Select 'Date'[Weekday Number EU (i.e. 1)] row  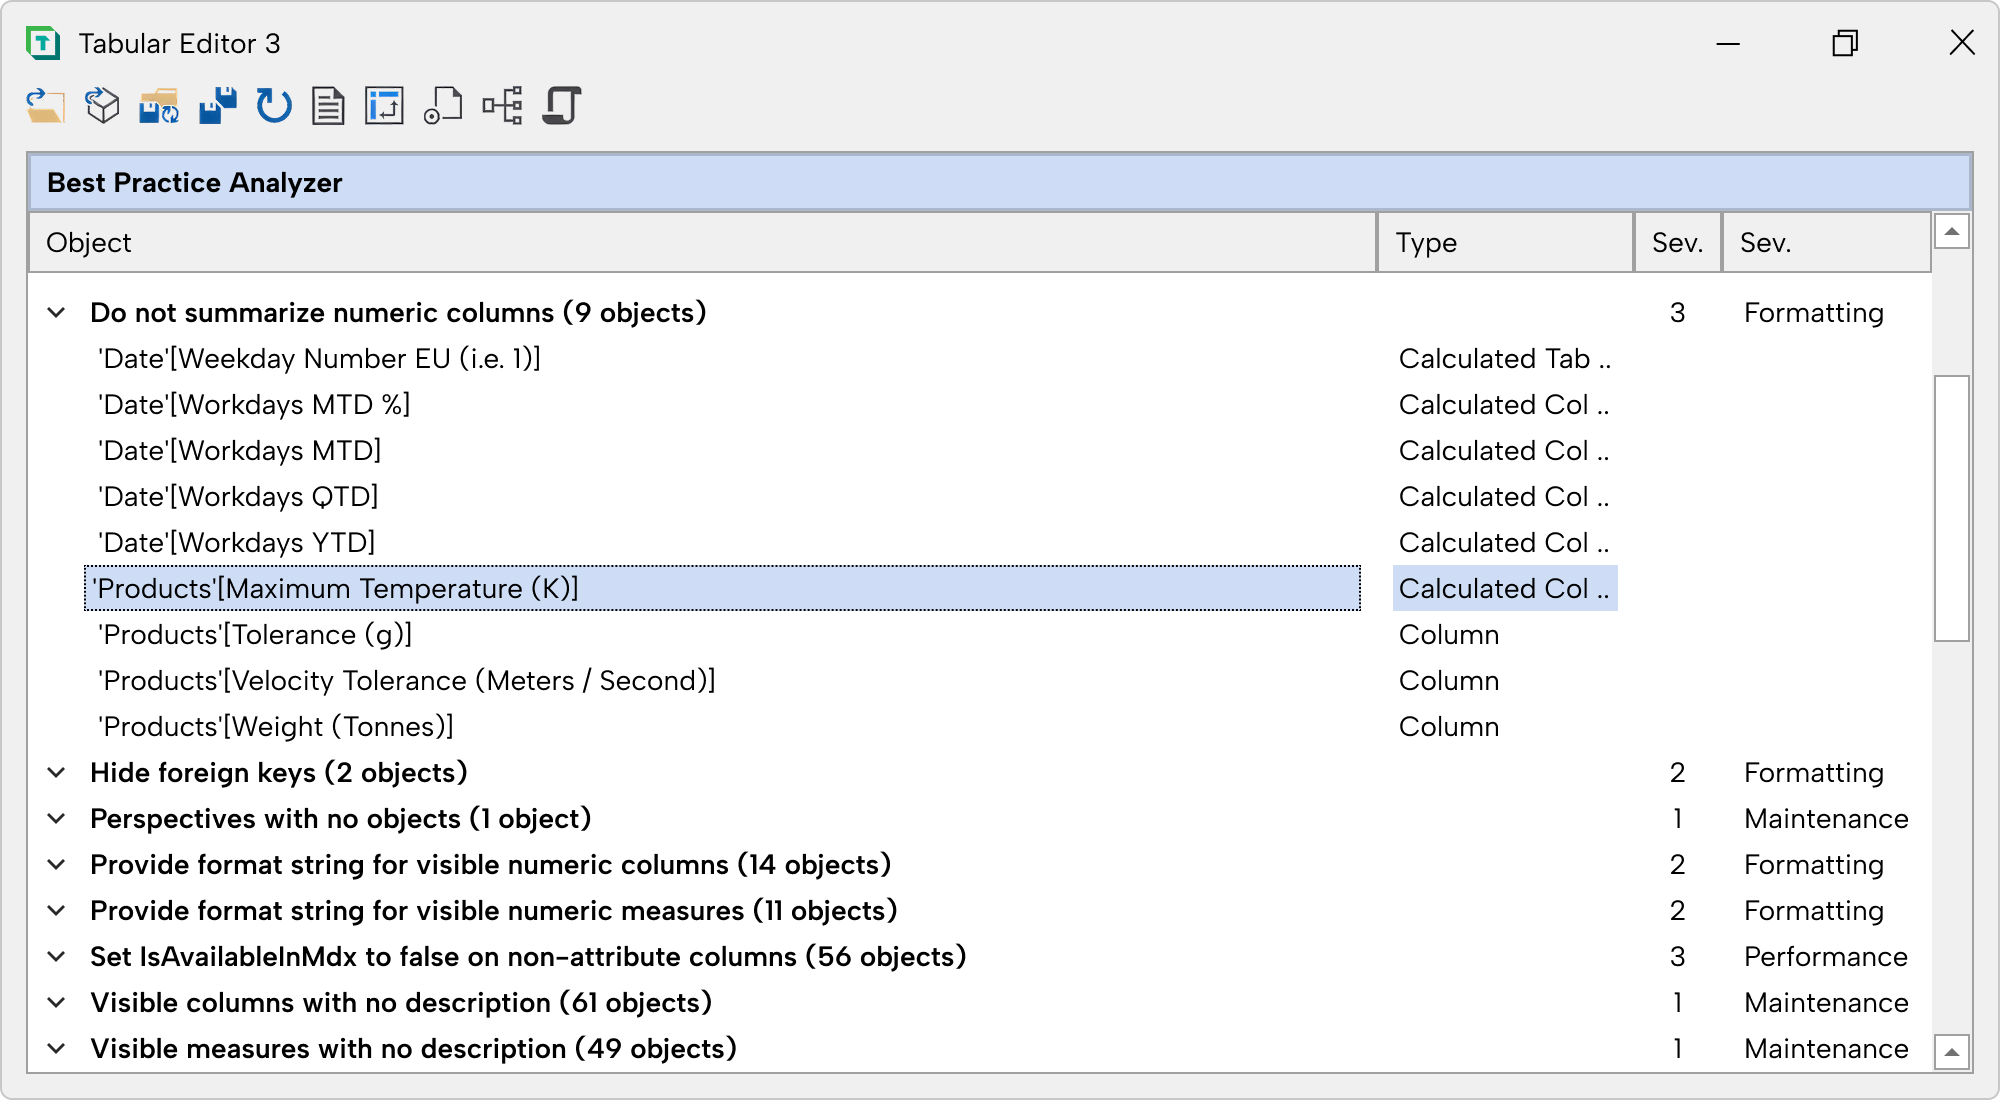coord(723,359)
